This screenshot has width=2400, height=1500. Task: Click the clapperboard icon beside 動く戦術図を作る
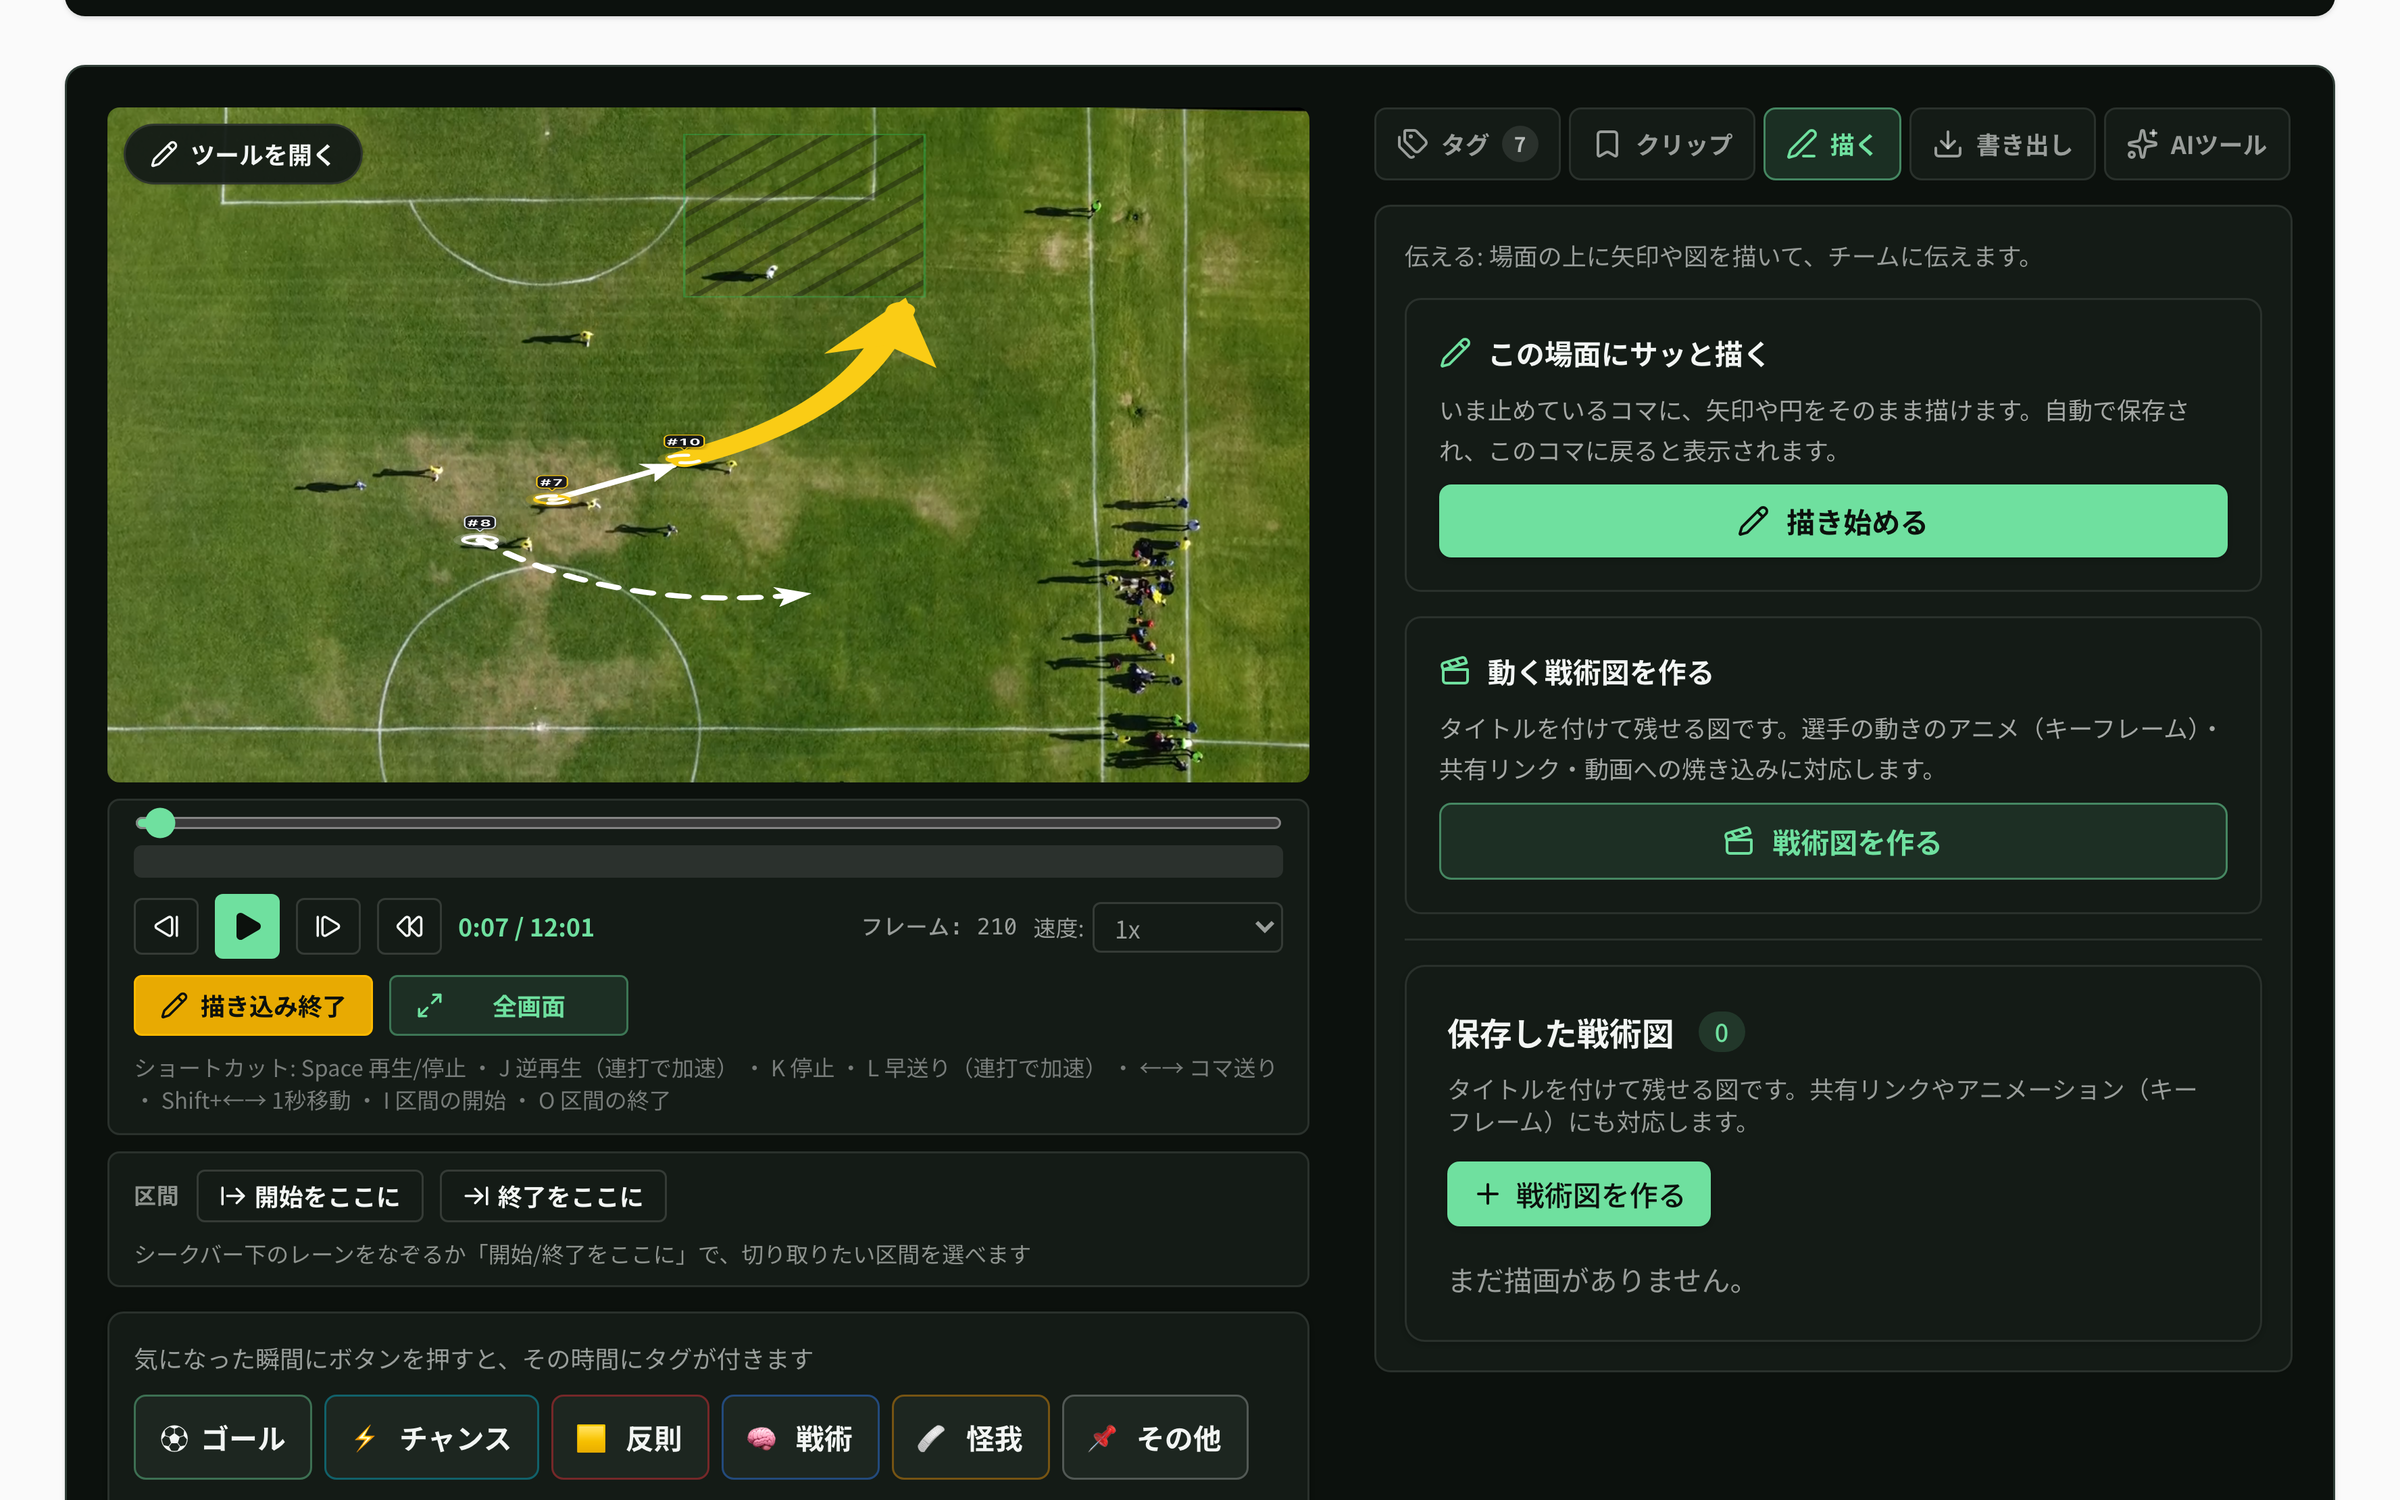point(1456,671)
